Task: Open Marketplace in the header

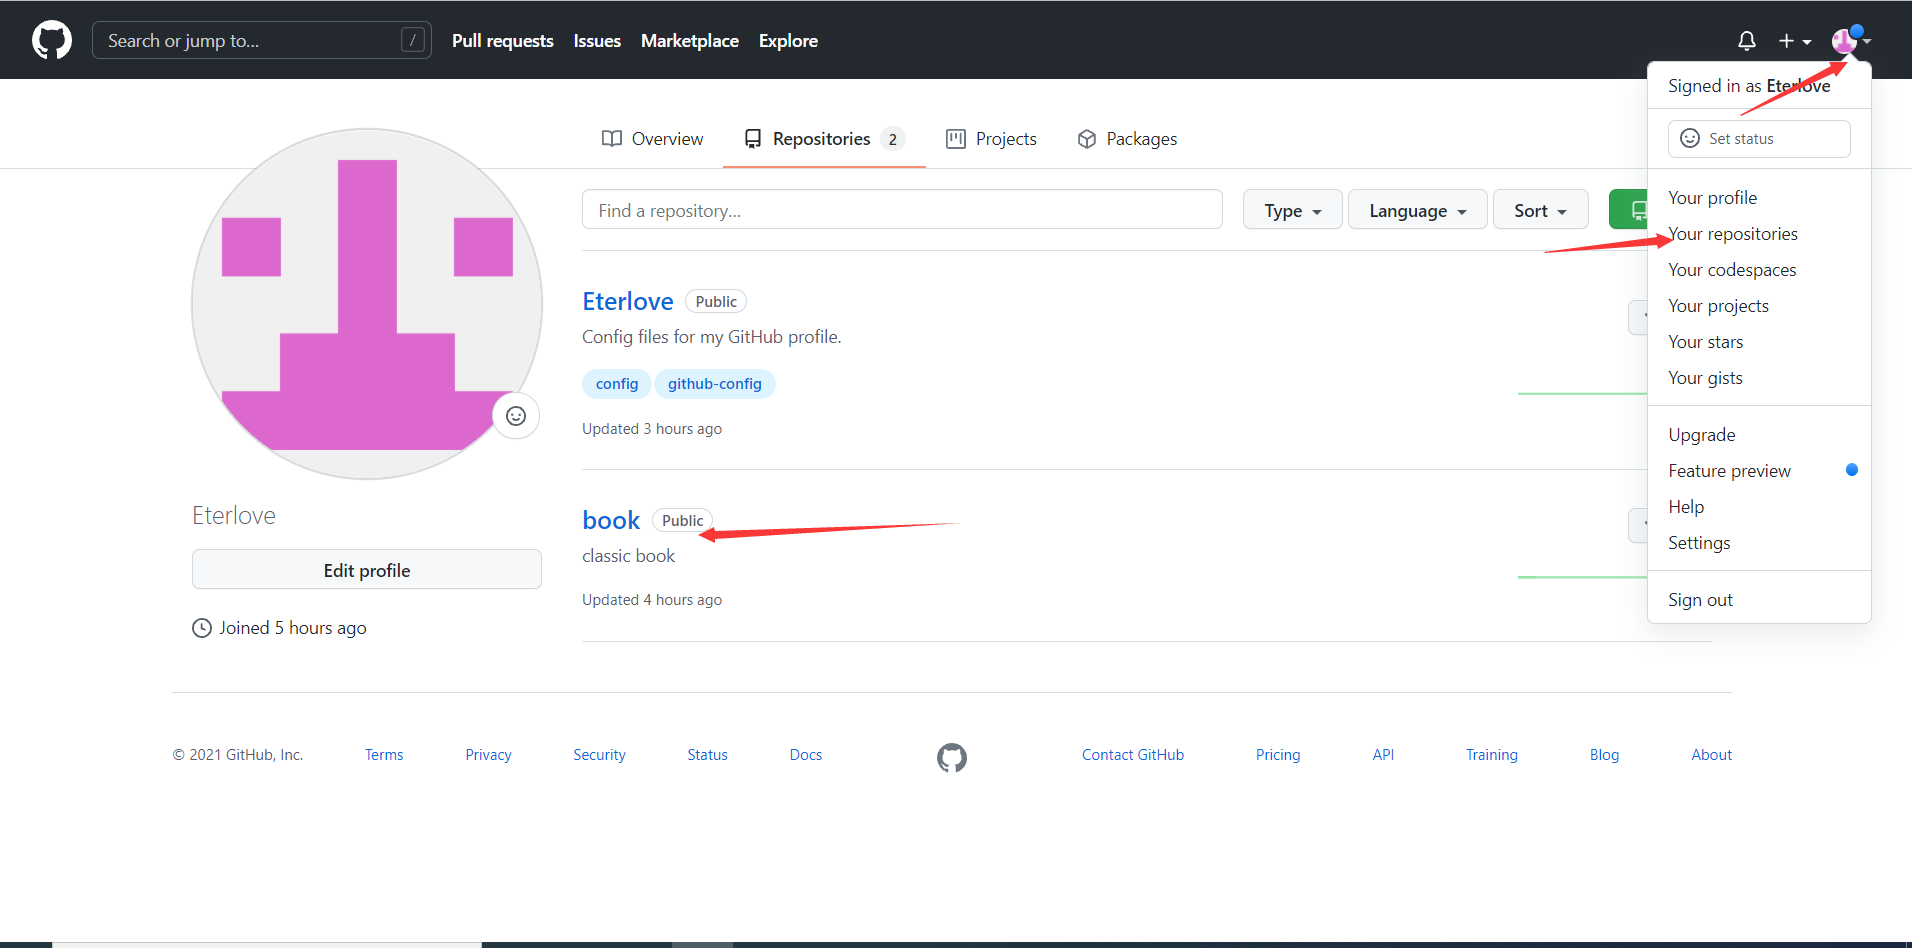Action: click(x=690, y=41)
